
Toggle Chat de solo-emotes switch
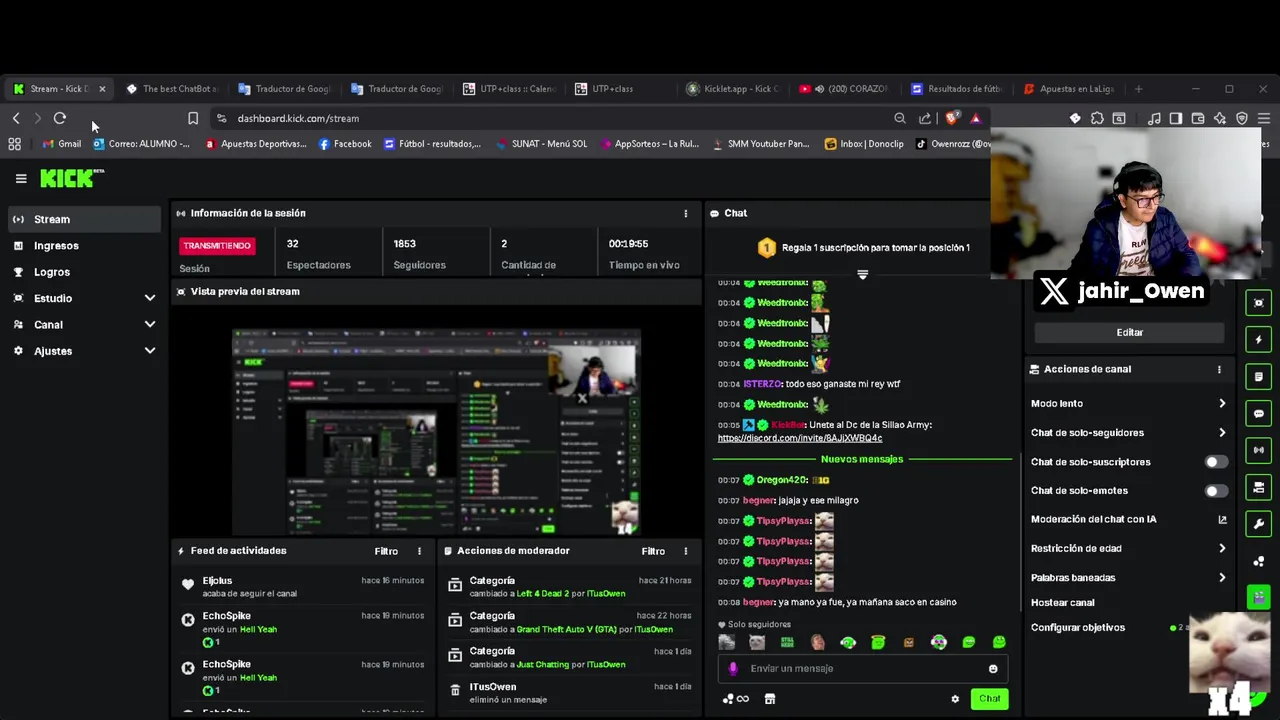1216,491
